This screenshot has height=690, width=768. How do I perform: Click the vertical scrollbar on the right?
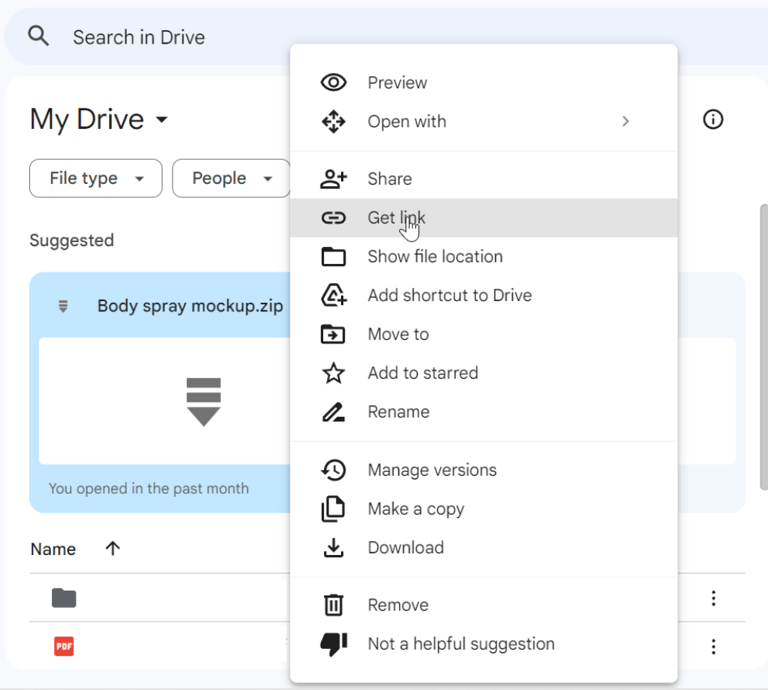click(x=764, y=347)
